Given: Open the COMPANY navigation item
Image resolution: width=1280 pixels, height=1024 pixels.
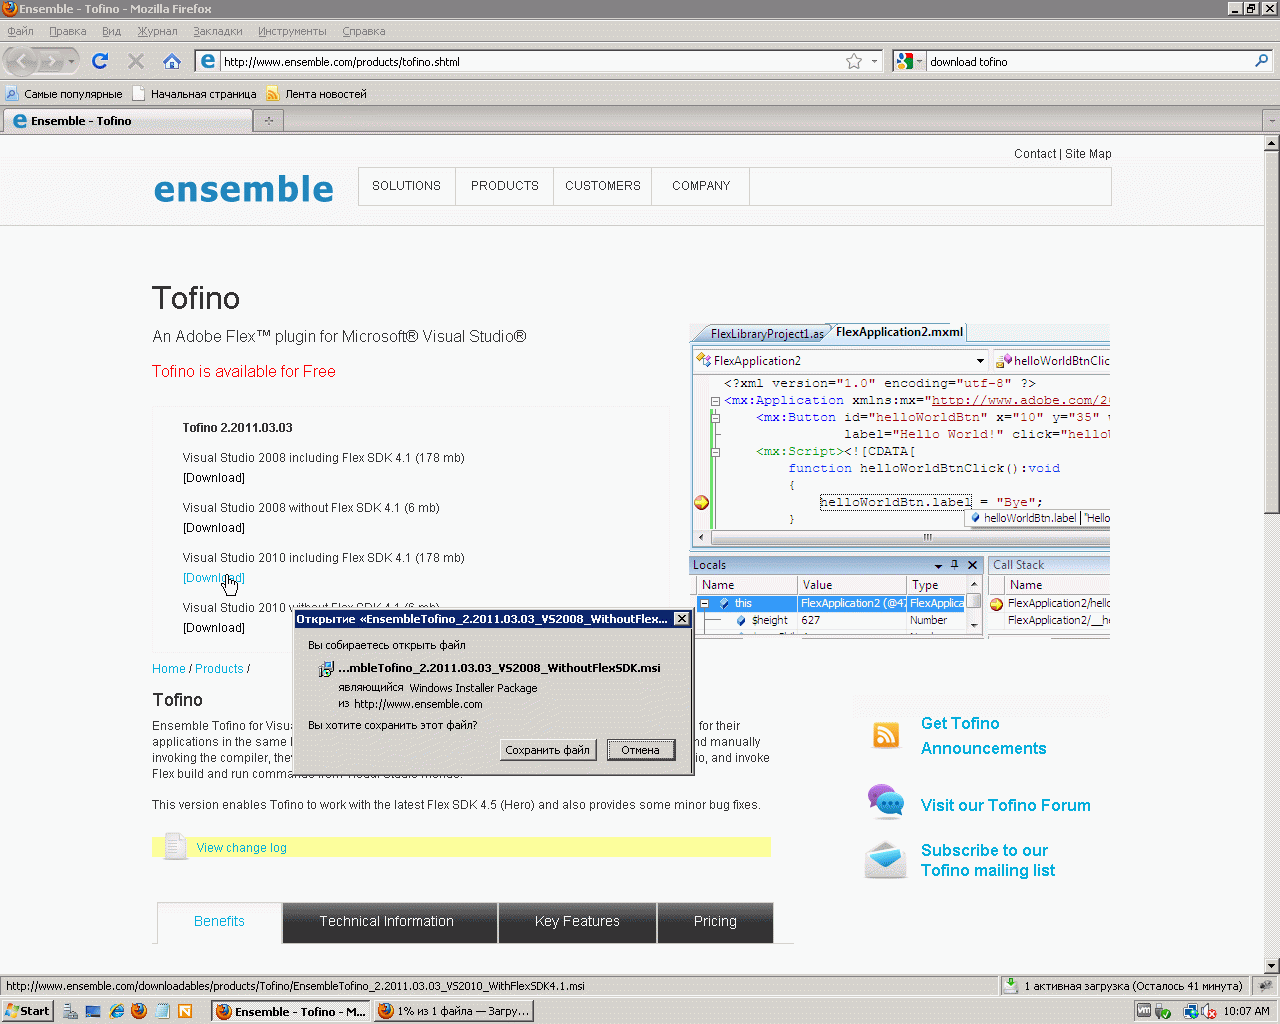Looking at the screenshot, I should (701, 186).
